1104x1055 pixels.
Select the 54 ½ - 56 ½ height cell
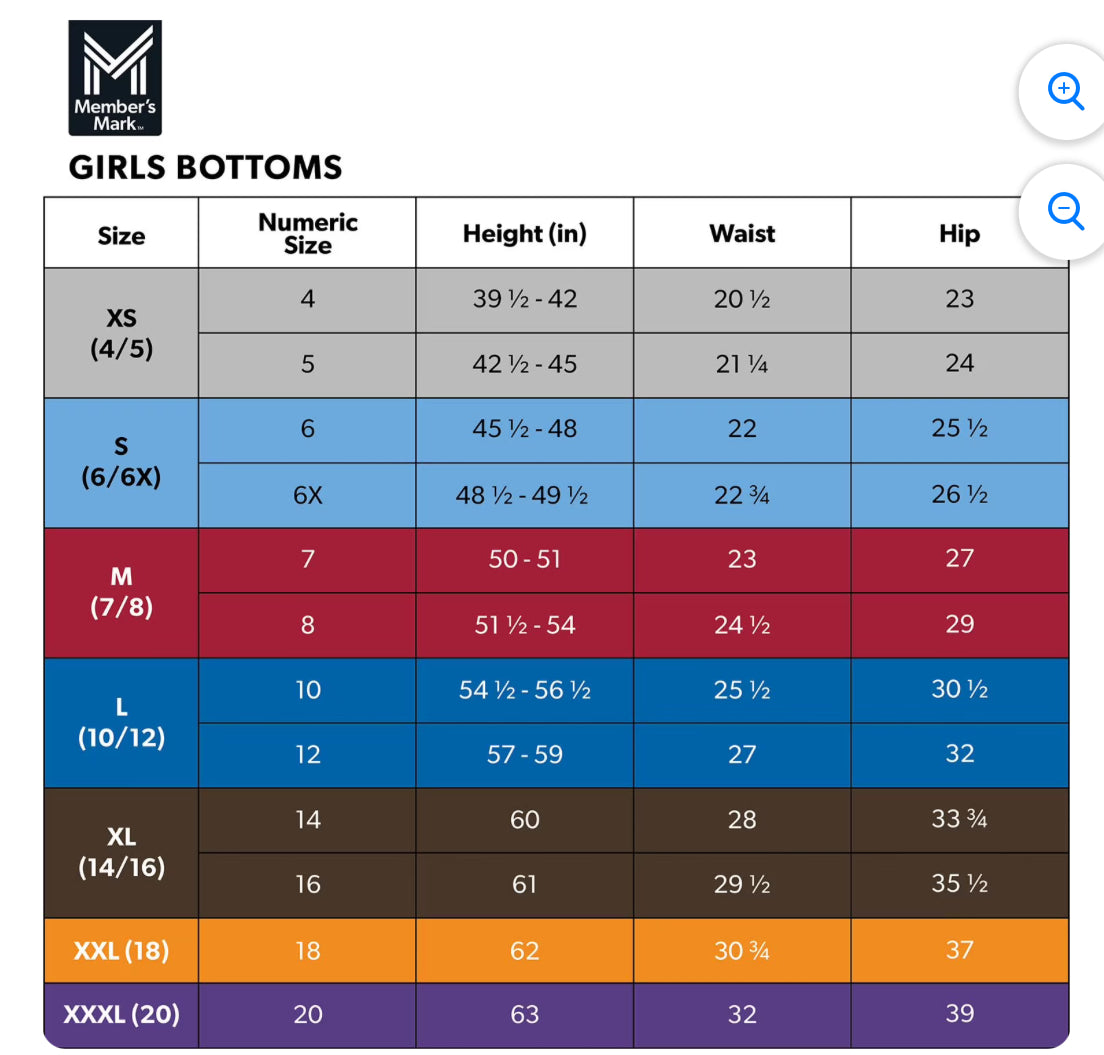[x=525, y=690]
